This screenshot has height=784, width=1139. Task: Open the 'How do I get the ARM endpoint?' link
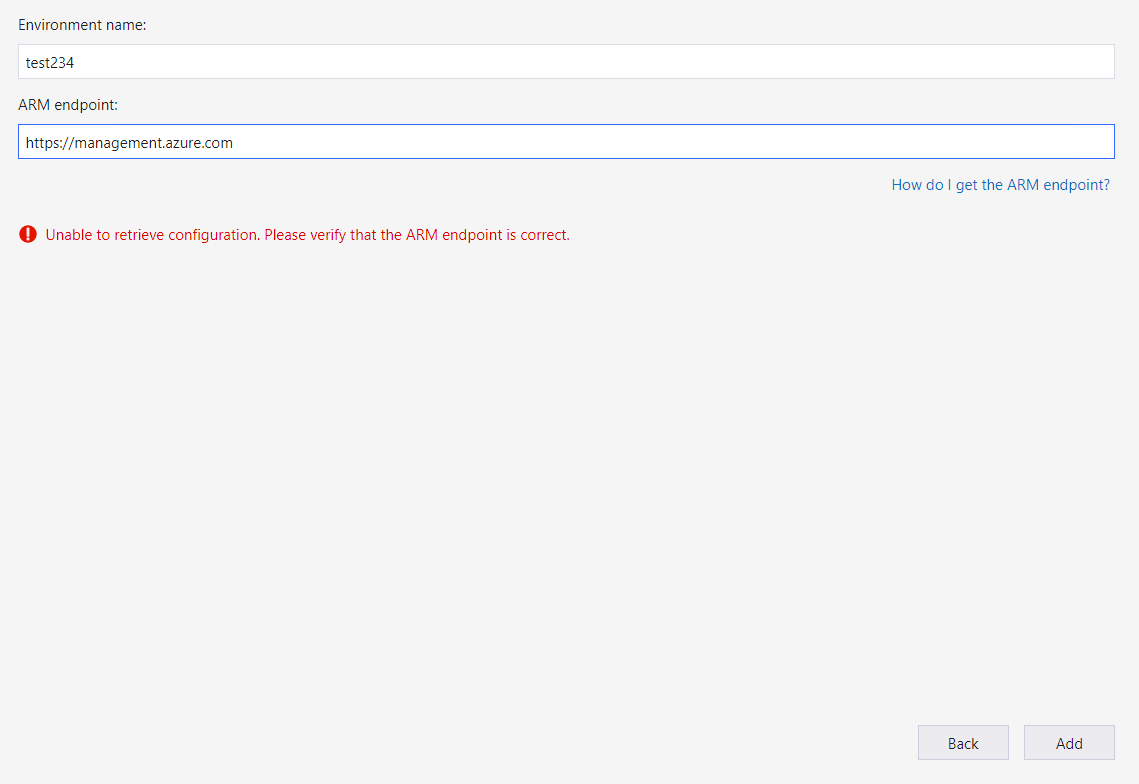(x=1000, y=184)
